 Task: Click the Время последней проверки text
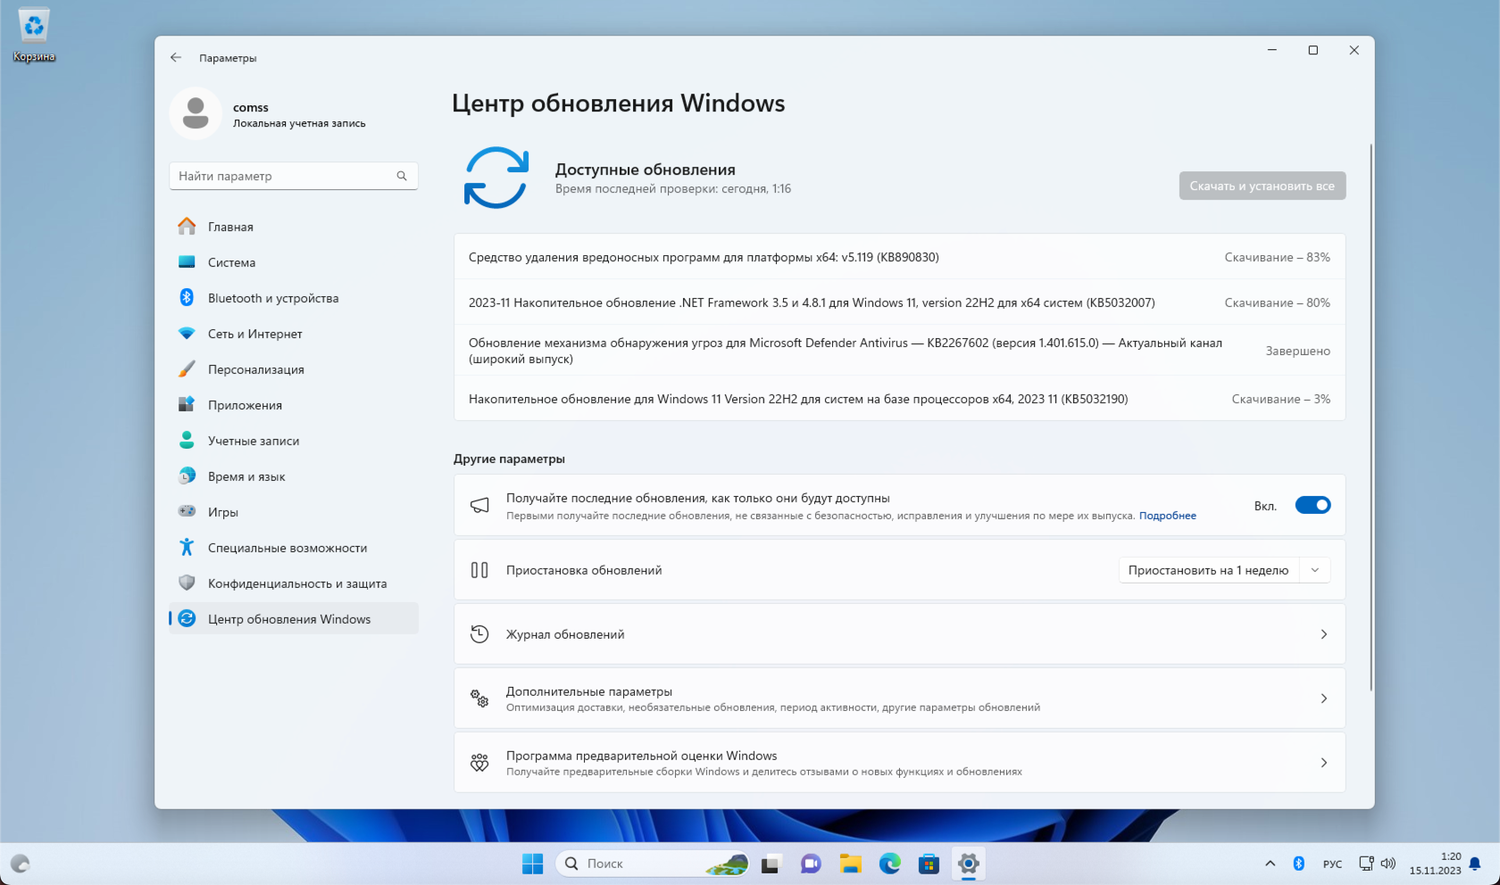point(673,189)
